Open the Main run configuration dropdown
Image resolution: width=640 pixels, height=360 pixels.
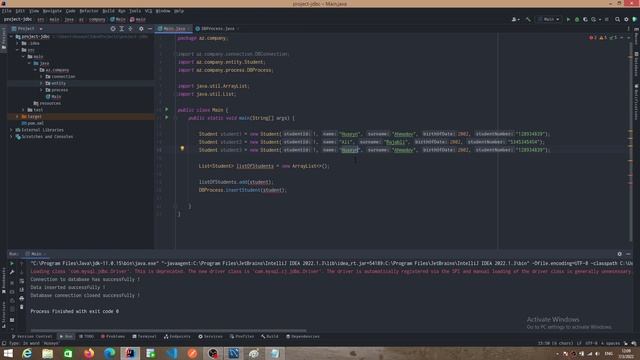point(549,19)
